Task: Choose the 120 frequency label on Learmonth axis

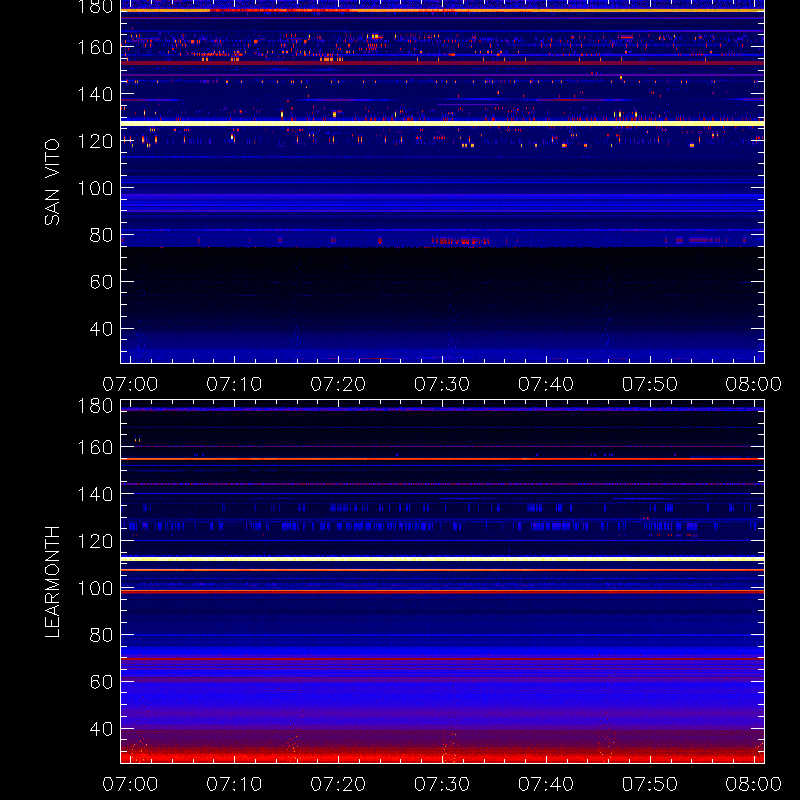Action: 95,541
